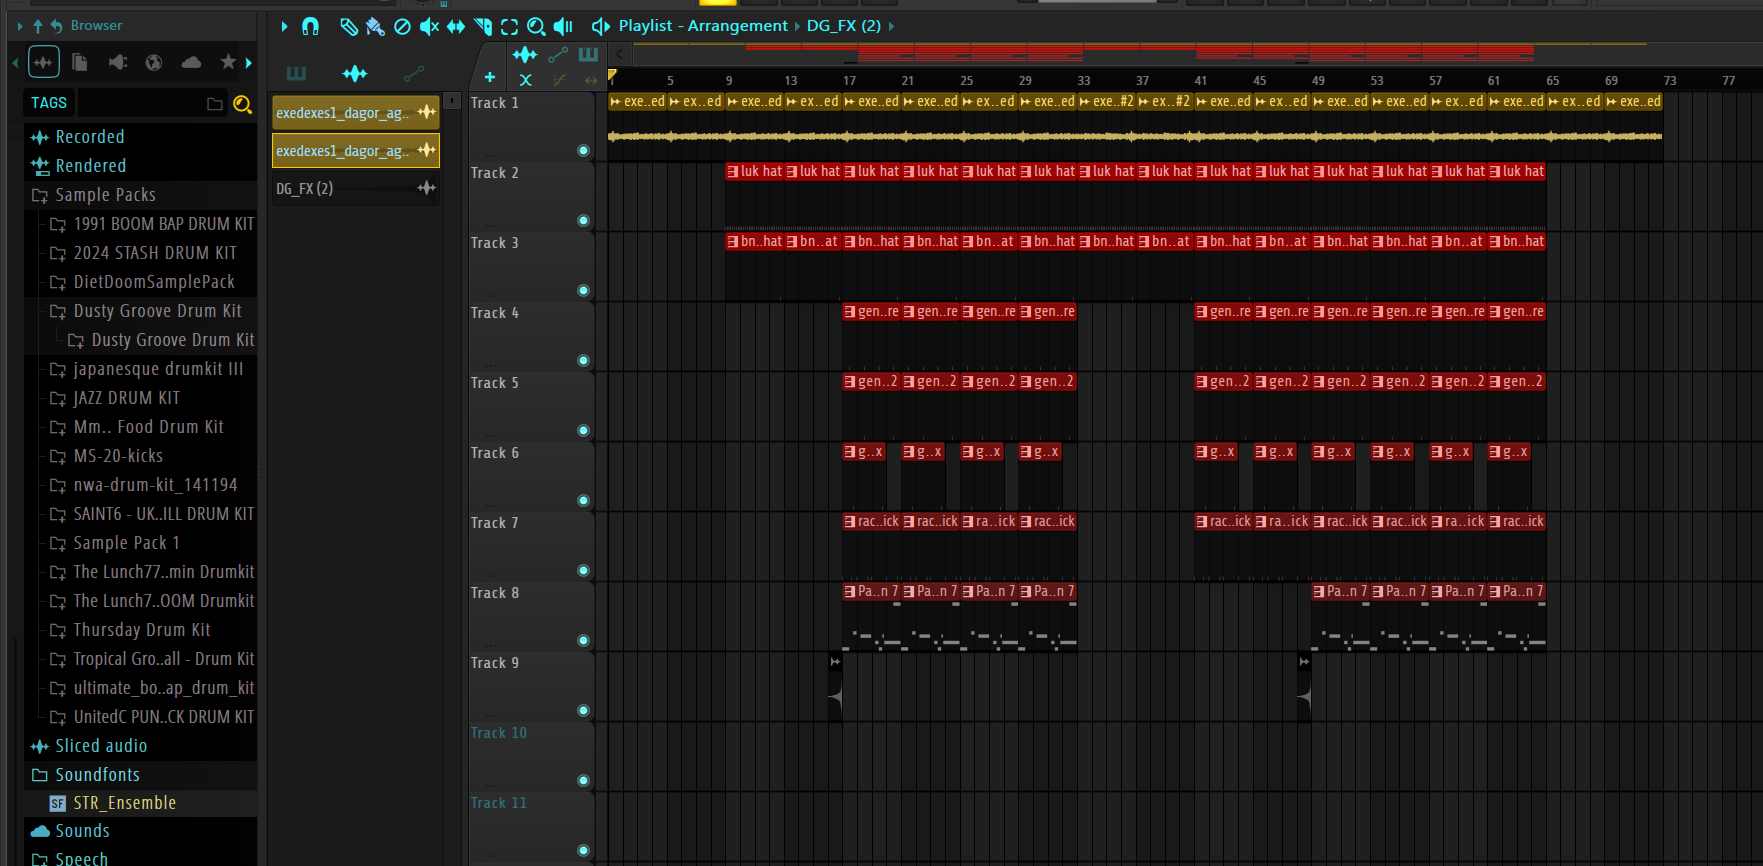This screenshot has width=1763, height=866.
Task: Select the Slip tool
Action: [x=456, y=27]
